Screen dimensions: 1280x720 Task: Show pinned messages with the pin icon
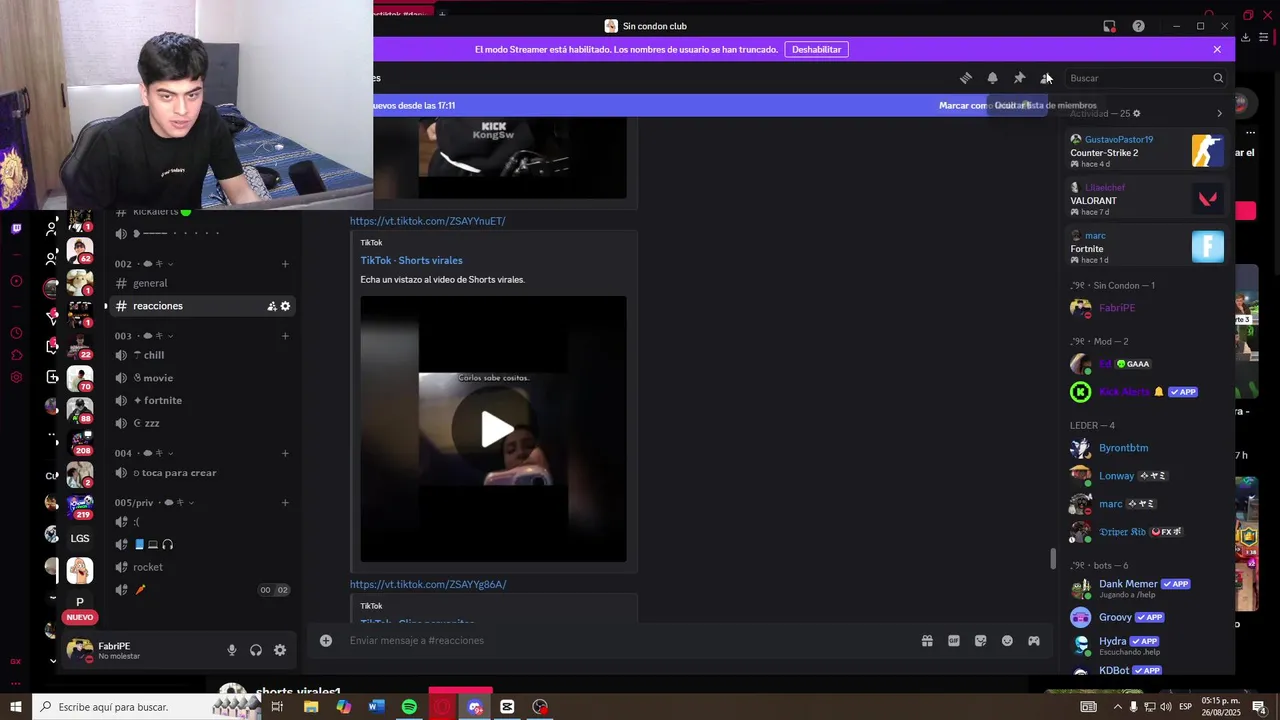[1019, 78]
